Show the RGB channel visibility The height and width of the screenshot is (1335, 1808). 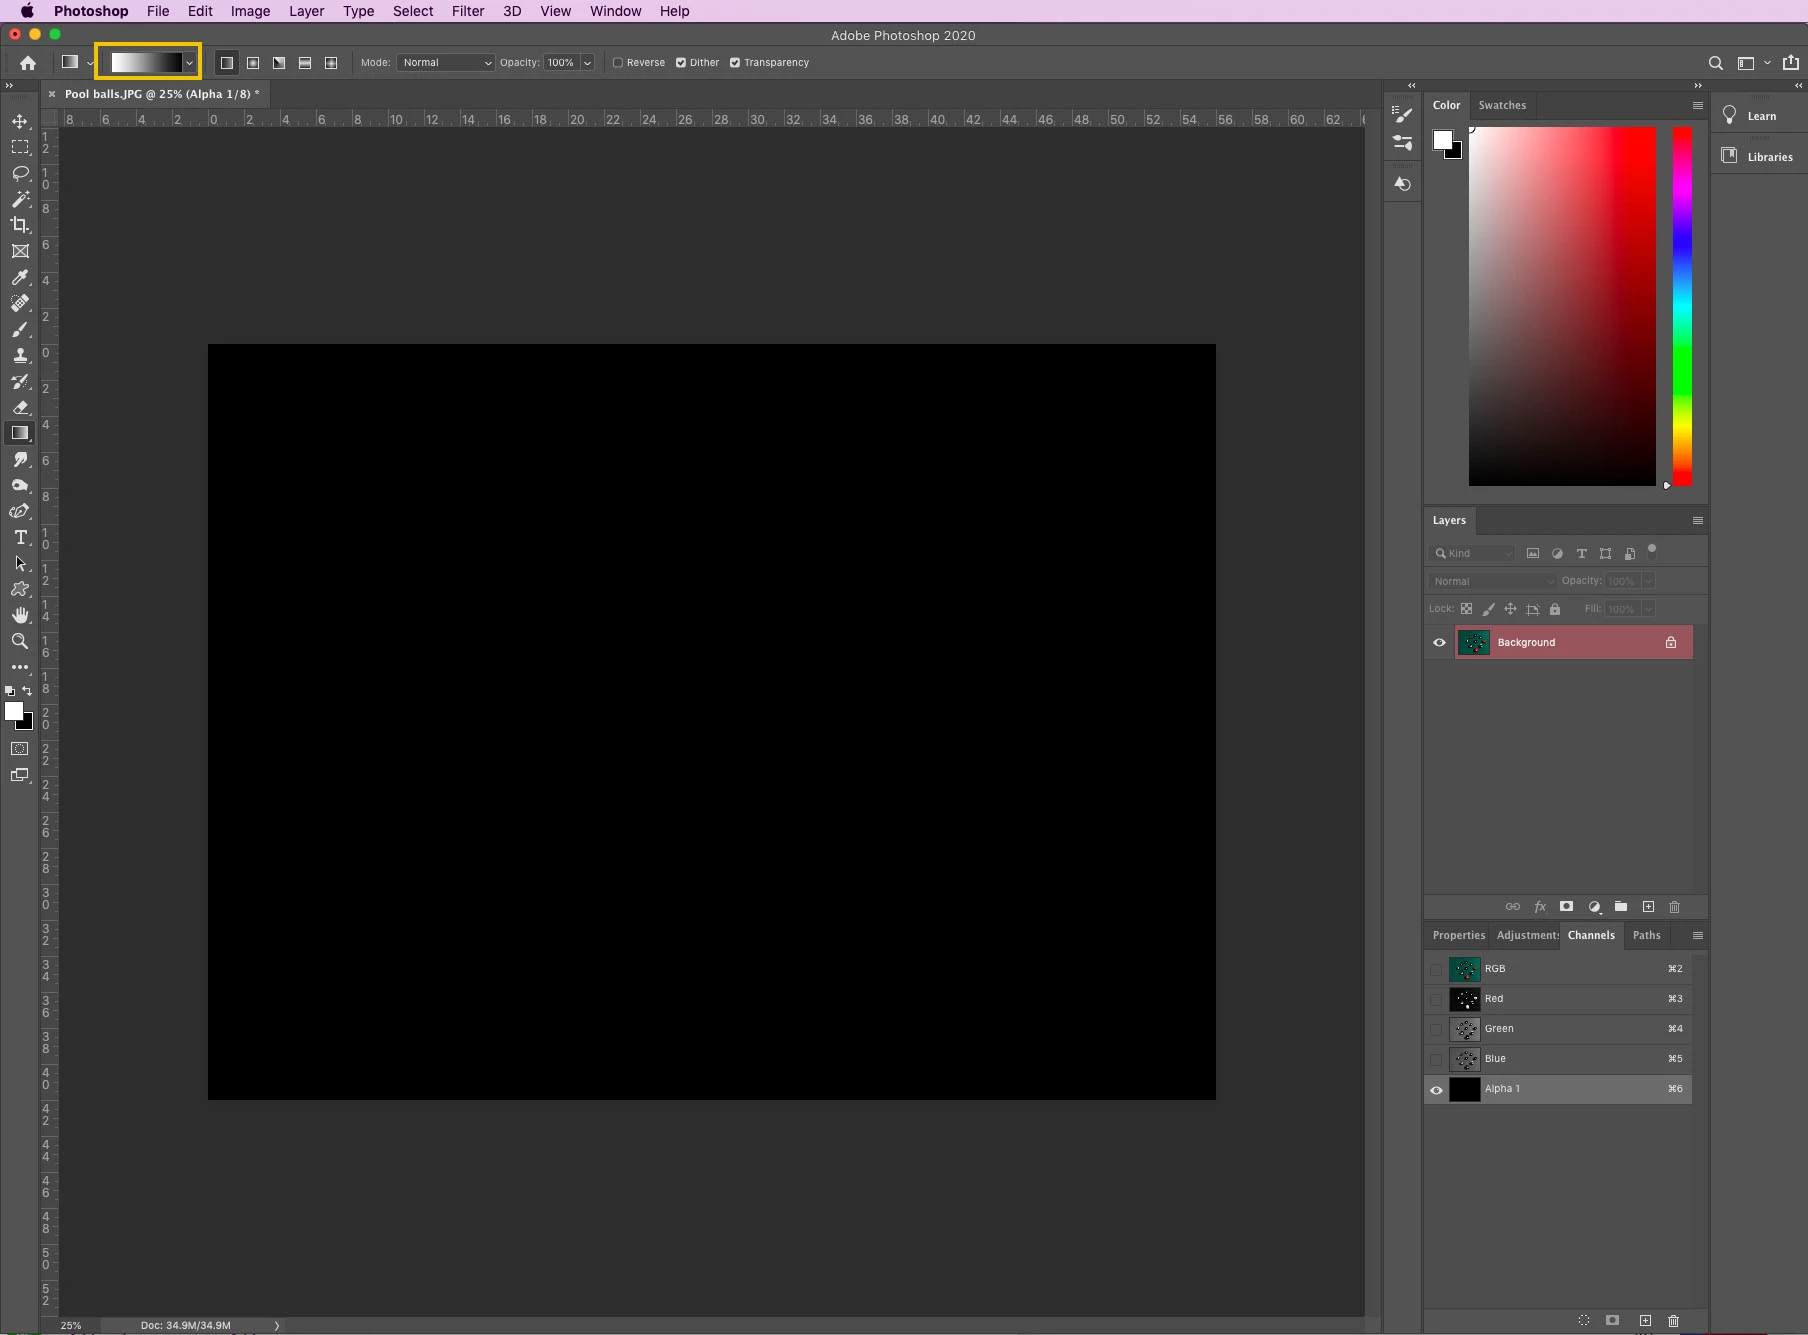click(x=1437, y=970)
